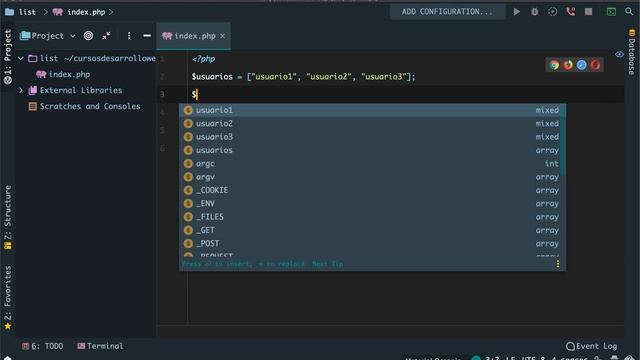This screenshot has width=640, height=360.
Task: Click the completion popup scrollbar
Action: [563, 140]
